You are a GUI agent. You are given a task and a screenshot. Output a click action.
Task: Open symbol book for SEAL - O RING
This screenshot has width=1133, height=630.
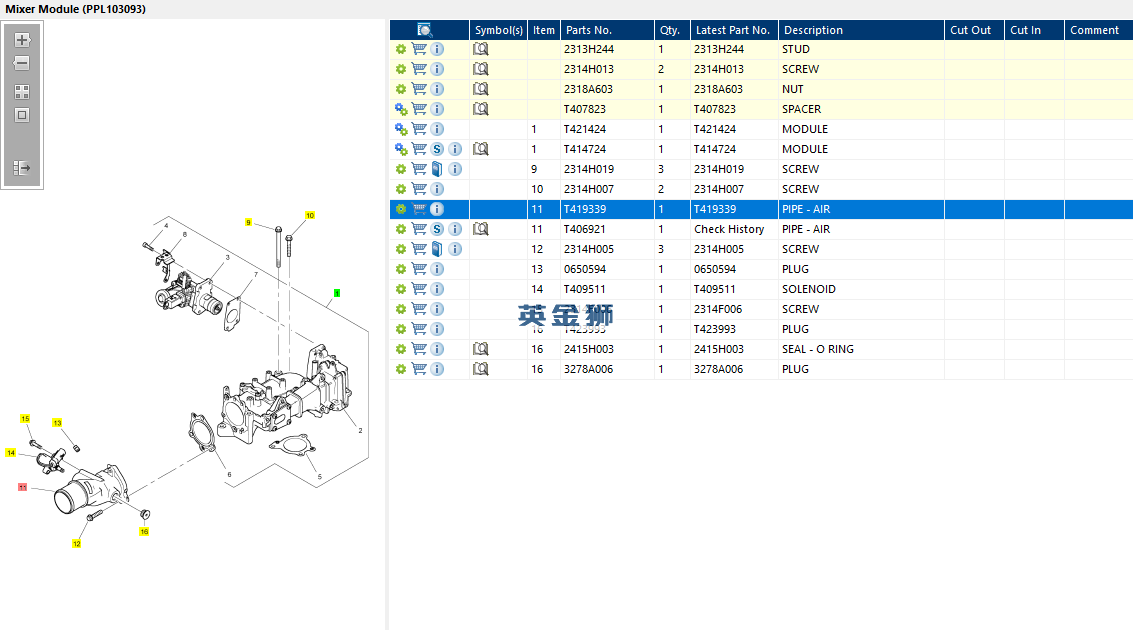481,349
